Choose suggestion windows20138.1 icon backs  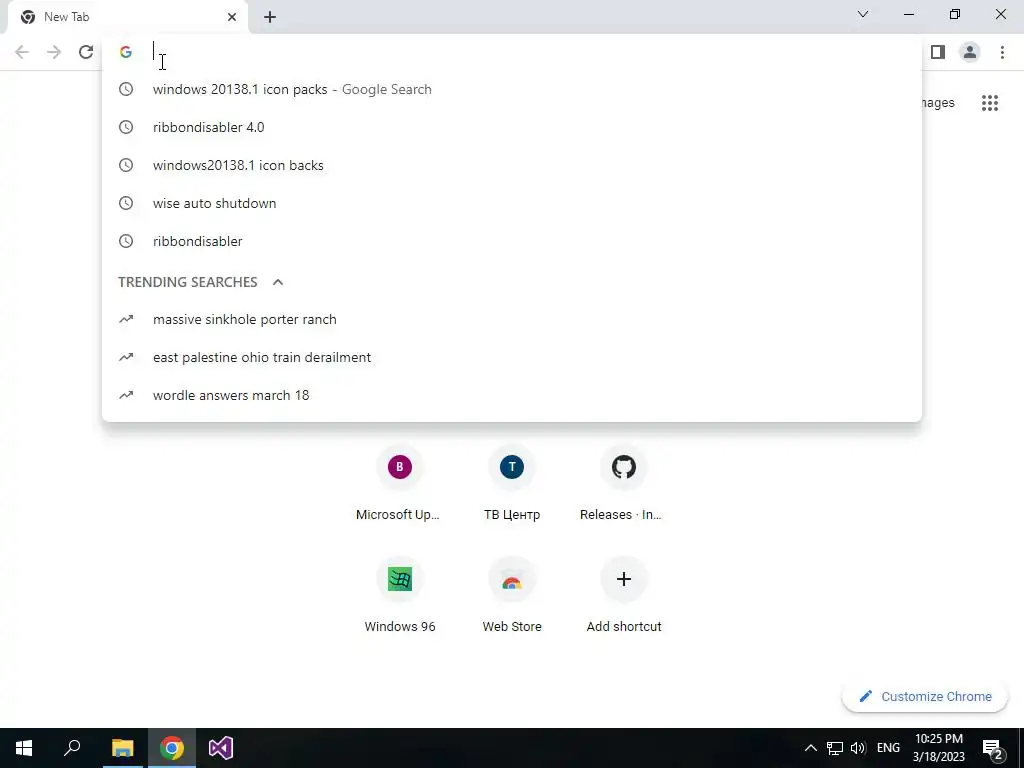tap(511, 165)
